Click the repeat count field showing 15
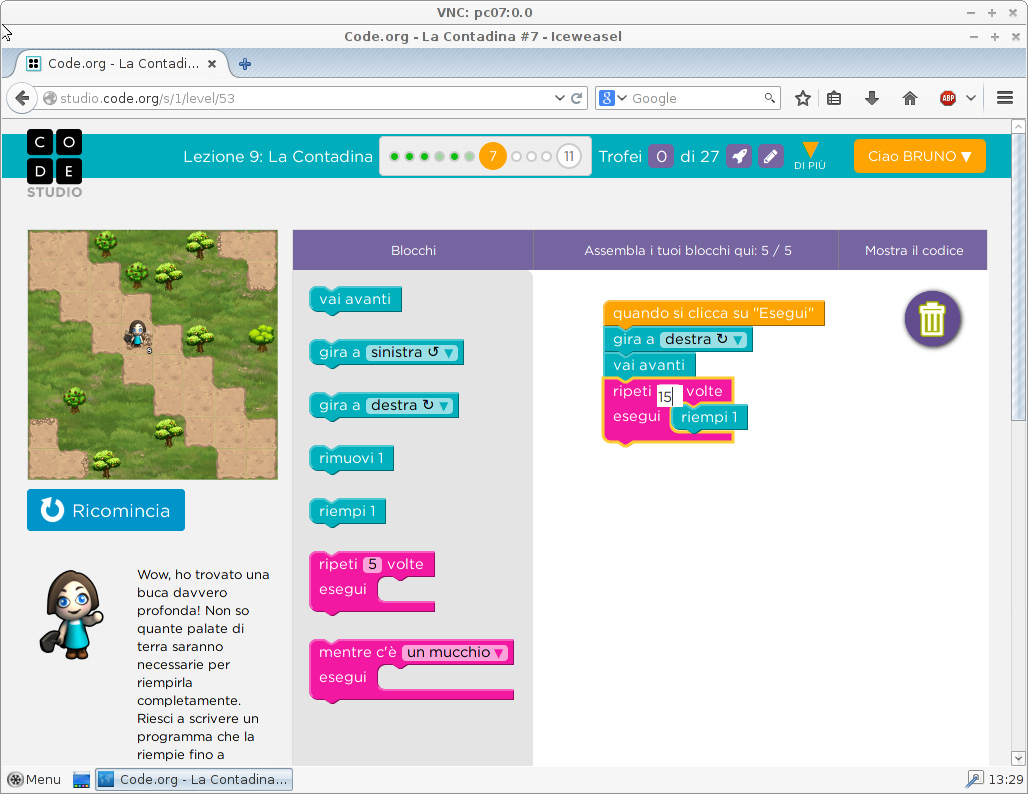The image size is (1028, 794). point(667,397)
